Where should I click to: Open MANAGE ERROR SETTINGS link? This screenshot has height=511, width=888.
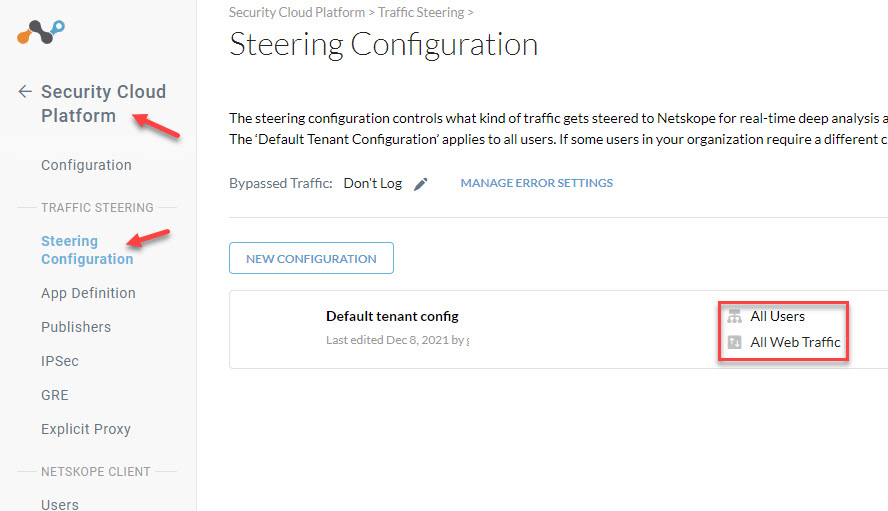coord(536,183)
